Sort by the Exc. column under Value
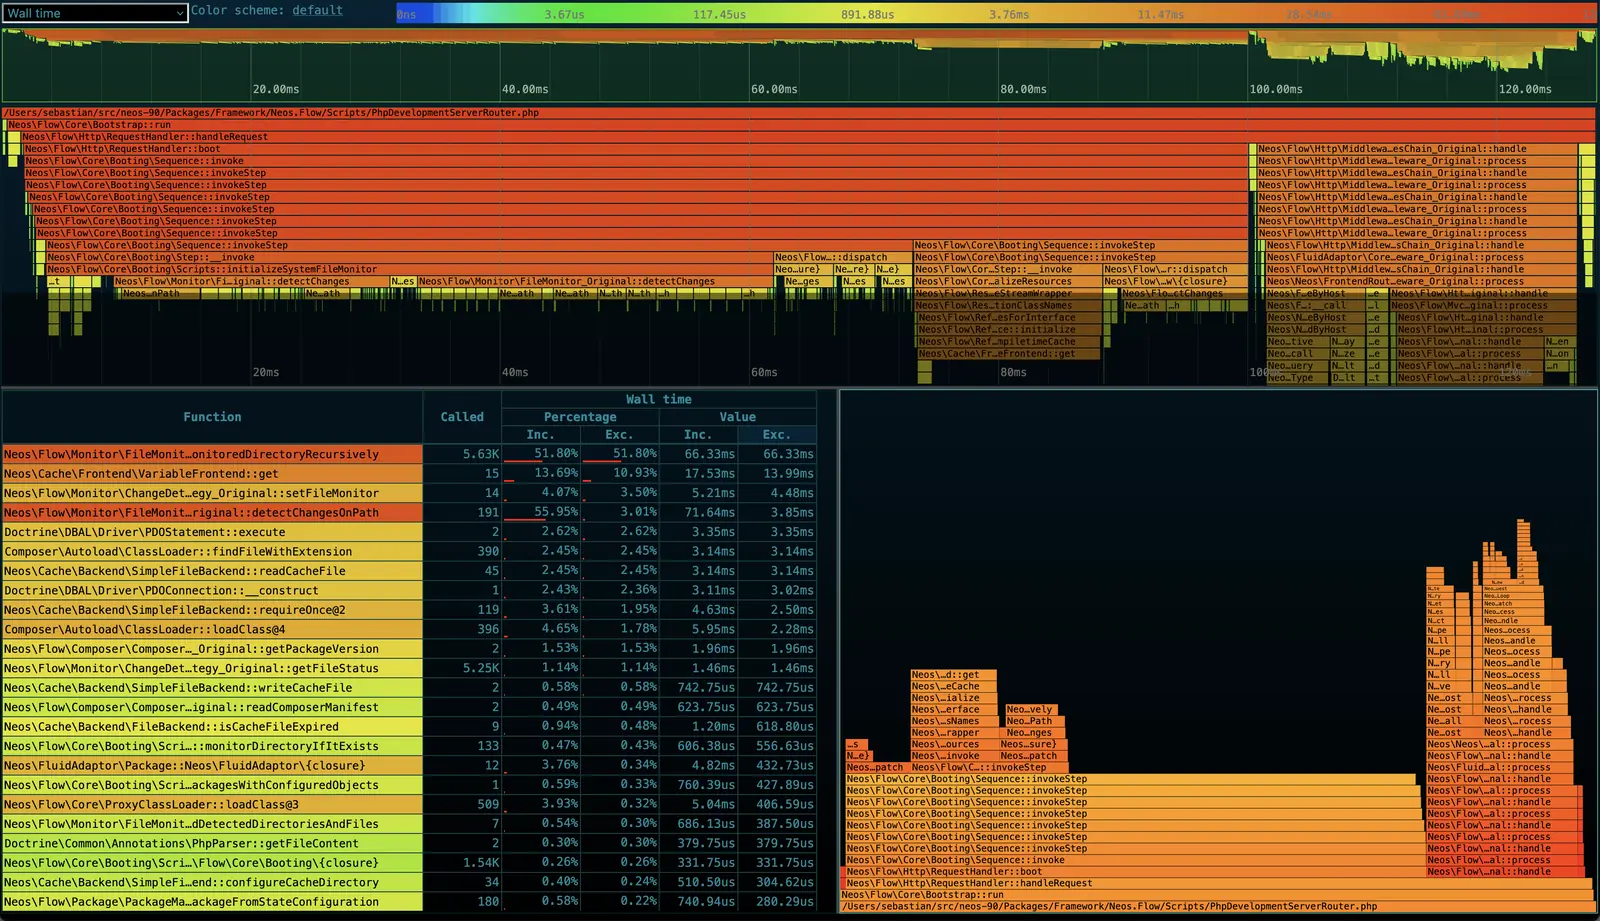 point(776,435)
